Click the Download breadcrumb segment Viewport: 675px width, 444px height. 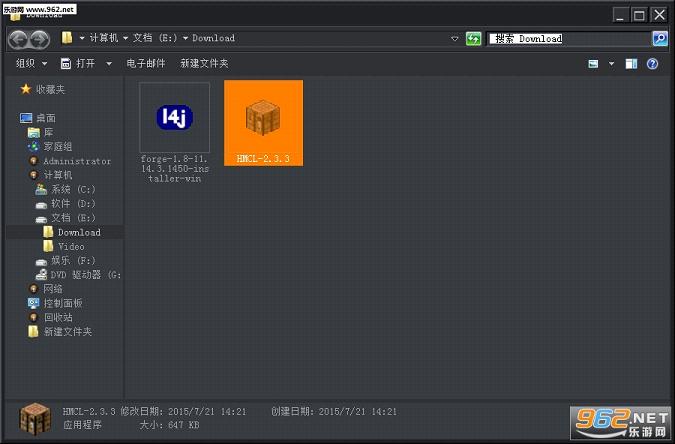coord(214,38)
